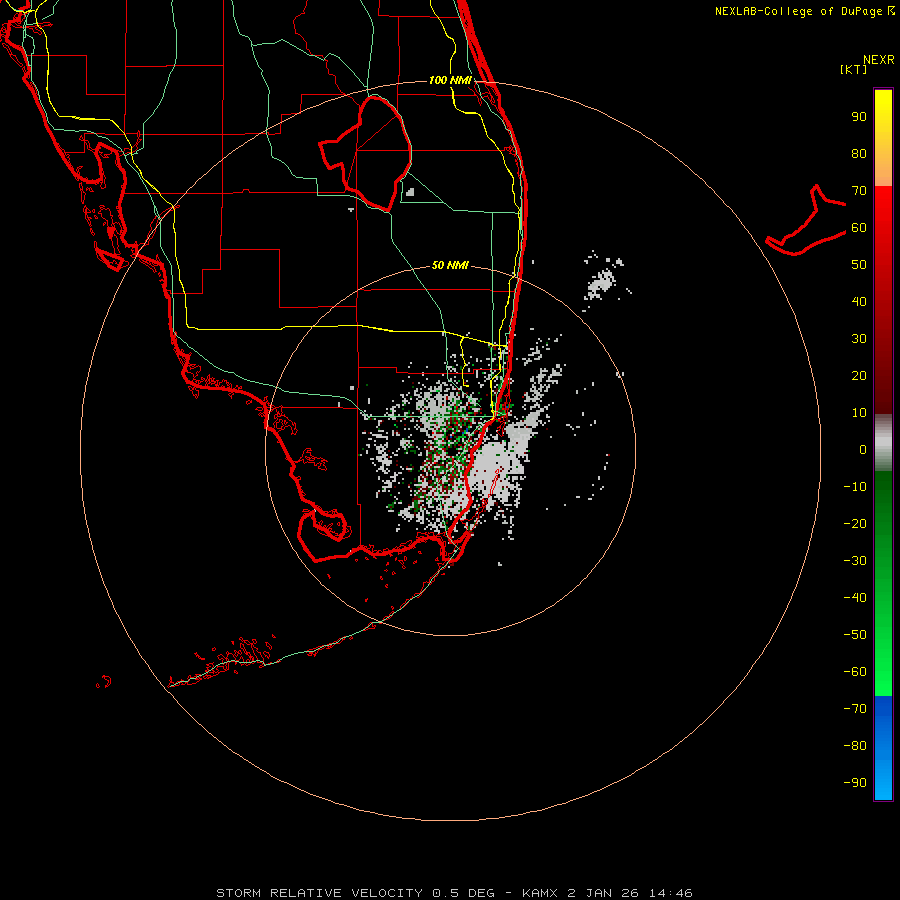Screen dimensions: 900x900
Task: Click the 50 value on the velocity scale
Action: [x=859, y=265]
